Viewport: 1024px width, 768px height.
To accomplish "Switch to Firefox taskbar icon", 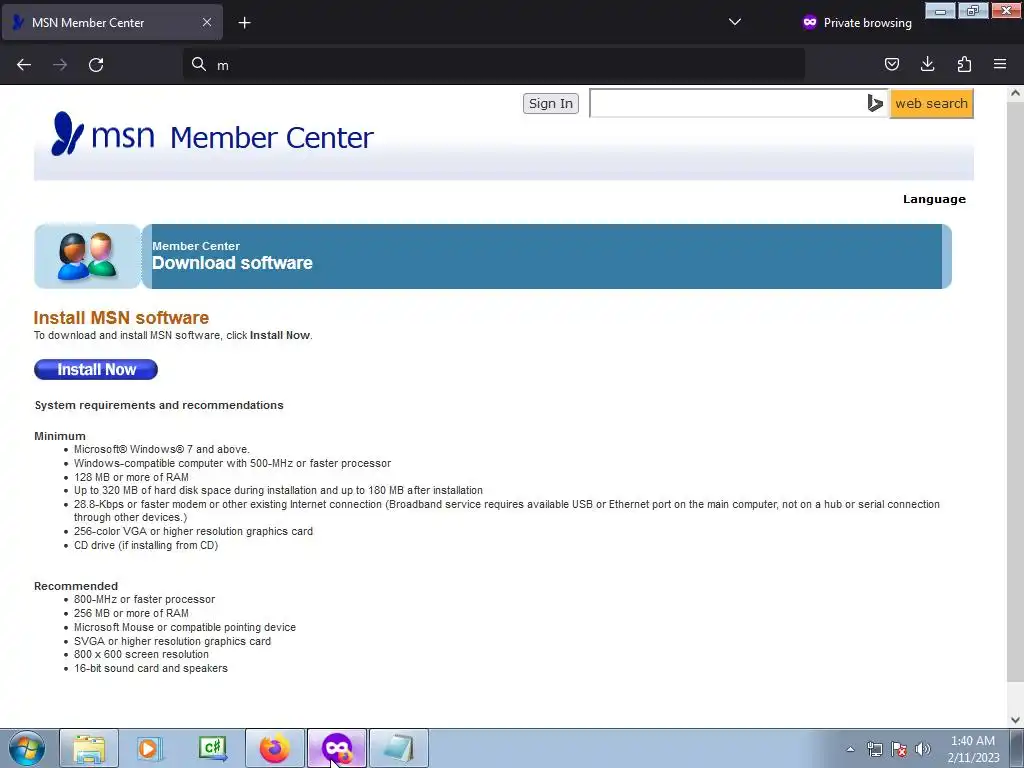I will 275,748.
